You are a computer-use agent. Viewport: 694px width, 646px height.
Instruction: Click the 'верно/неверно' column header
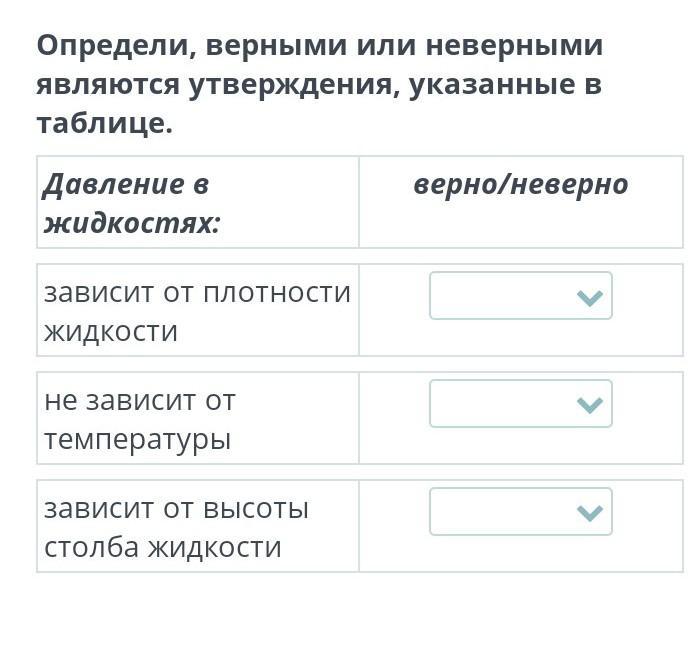(x=520, y=184)
